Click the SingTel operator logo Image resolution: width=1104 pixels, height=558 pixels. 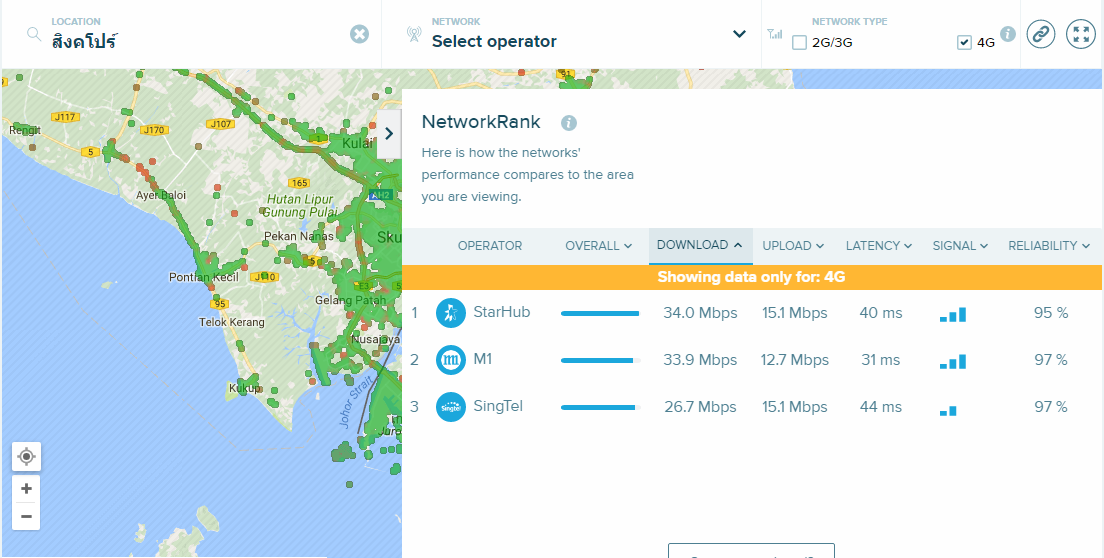point(451,407)
